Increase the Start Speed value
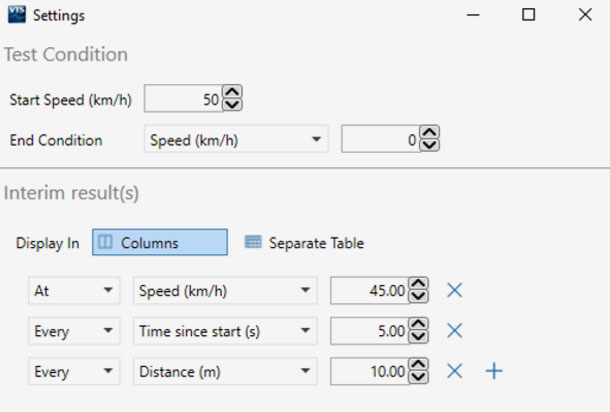Viewport: 610px width, 412px height. (x=232, y=93)
